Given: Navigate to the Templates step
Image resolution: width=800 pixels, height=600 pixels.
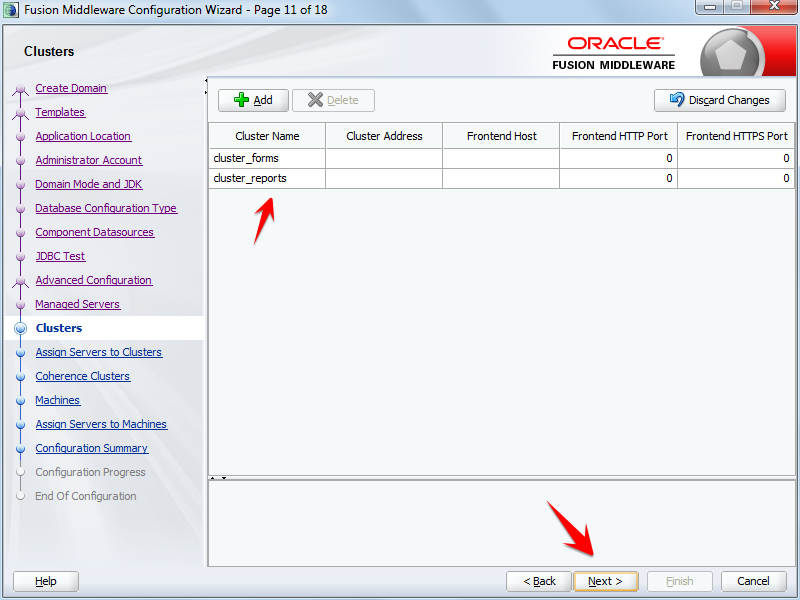Looking at the screenshot, I should tap(60, 112).
